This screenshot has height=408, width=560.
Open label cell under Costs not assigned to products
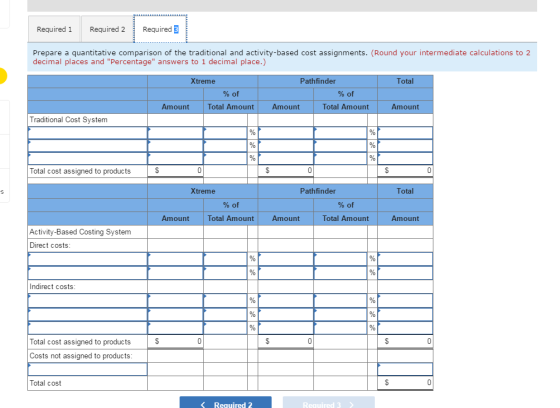pos(88,369)
